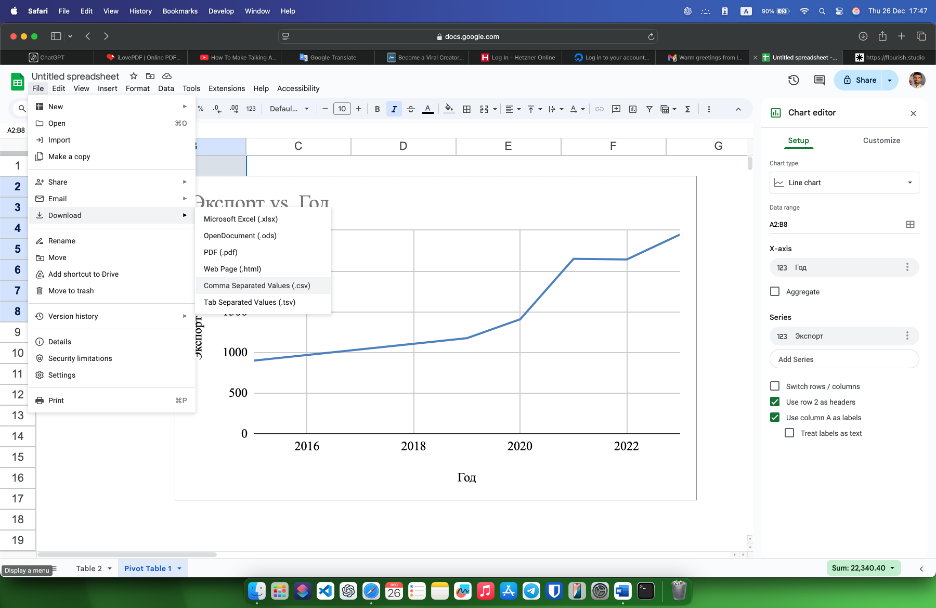Click the merge cells icon
936x608 pixels.
tap(484, 109)
